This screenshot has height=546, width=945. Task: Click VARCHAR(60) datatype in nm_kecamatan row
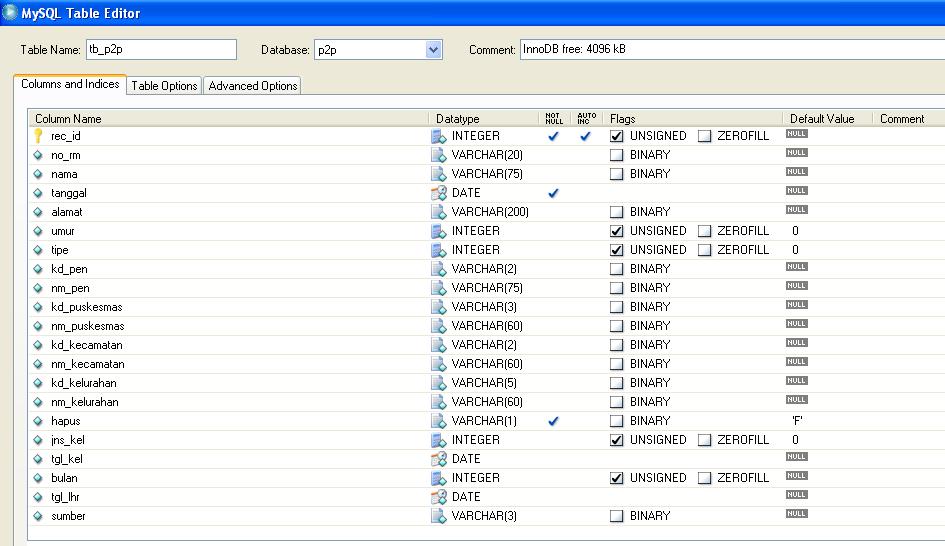(487, 364)
